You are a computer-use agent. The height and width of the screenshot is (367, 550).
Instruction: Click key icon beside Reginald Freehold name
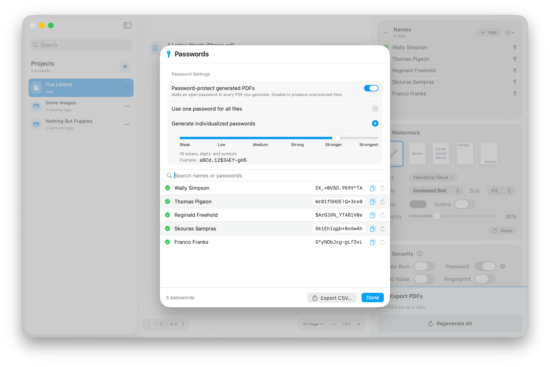515,71
